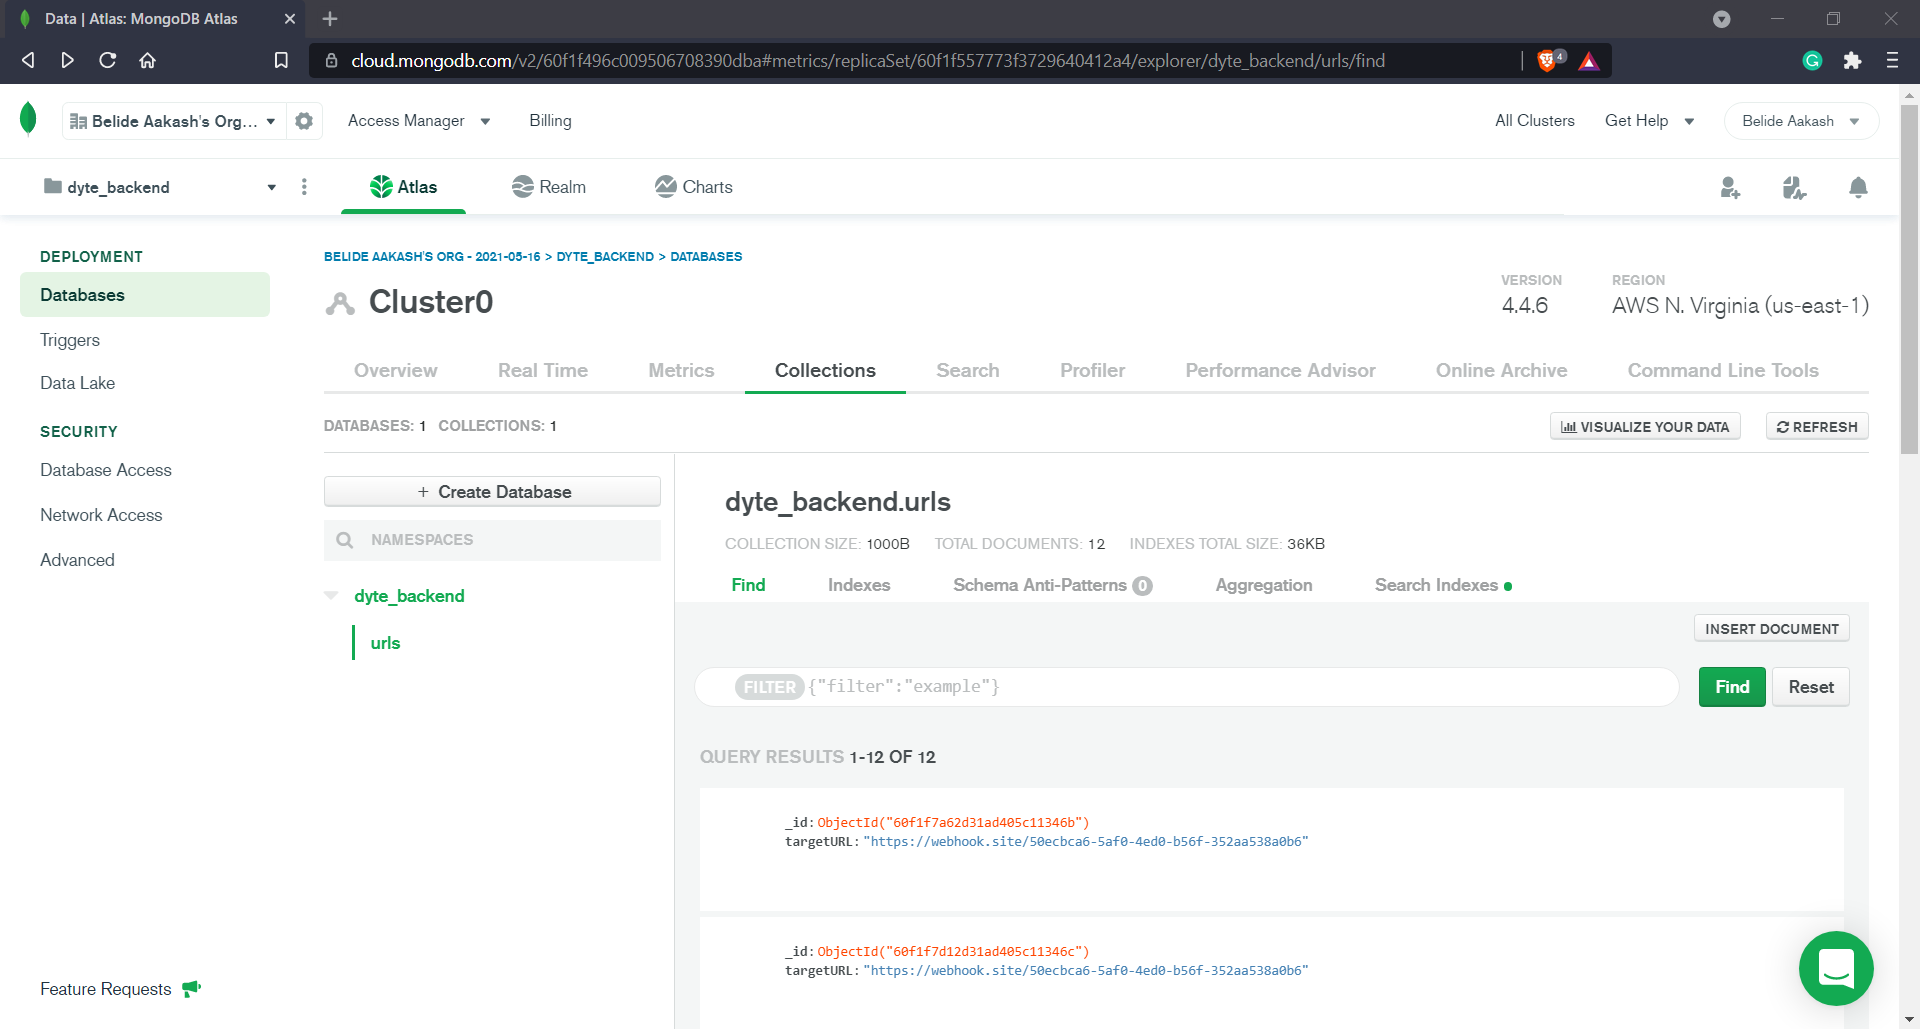Image resolution: width=1920 pixels, height=1029 pixels.
Task: Click Insert Document button
Action: point(1771,629)
